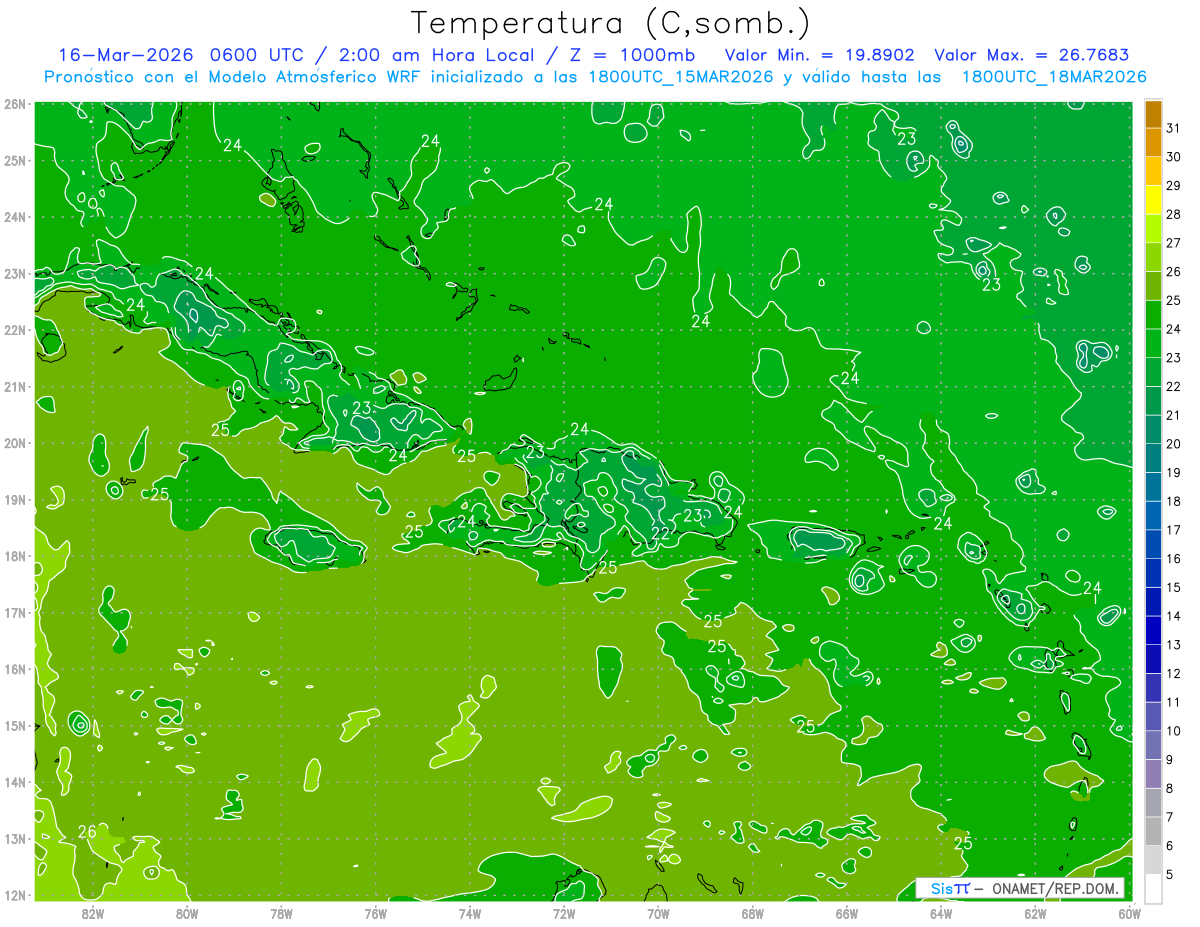Click the 82W longitude axis label
1200x927 pixels.
92,913
